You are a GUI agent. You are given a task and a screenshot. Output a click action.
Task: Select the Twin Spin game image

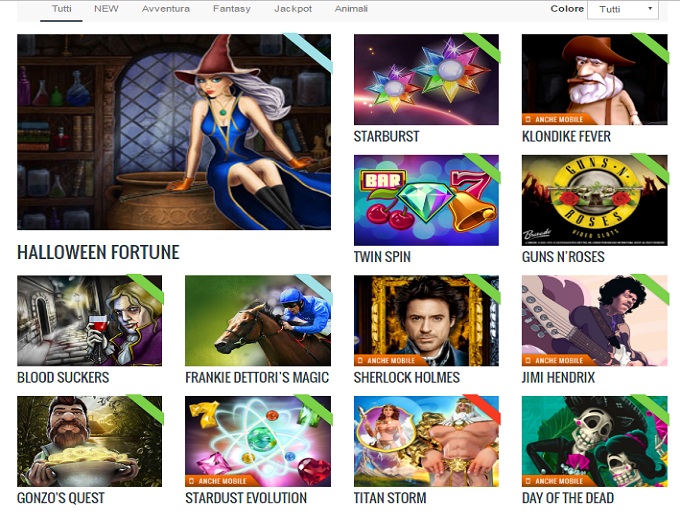[426, 200]
